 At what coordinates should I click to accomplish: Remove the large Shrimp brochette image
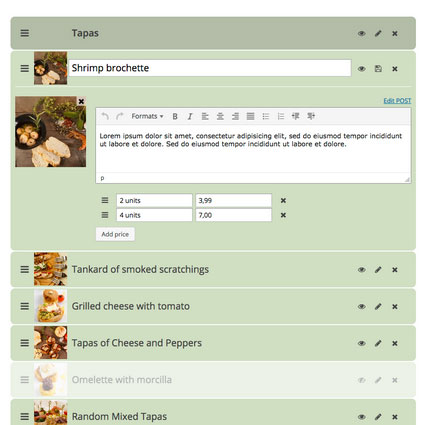(x=81, y=101)
